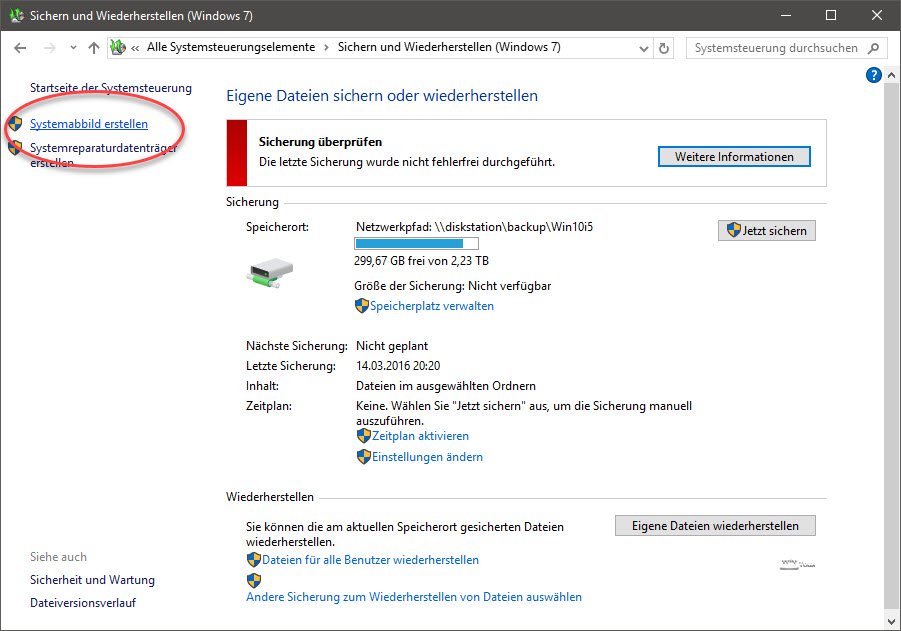Click Systemabbild erstellen link
Screen dimensions: 901x631
click(88, 124)
